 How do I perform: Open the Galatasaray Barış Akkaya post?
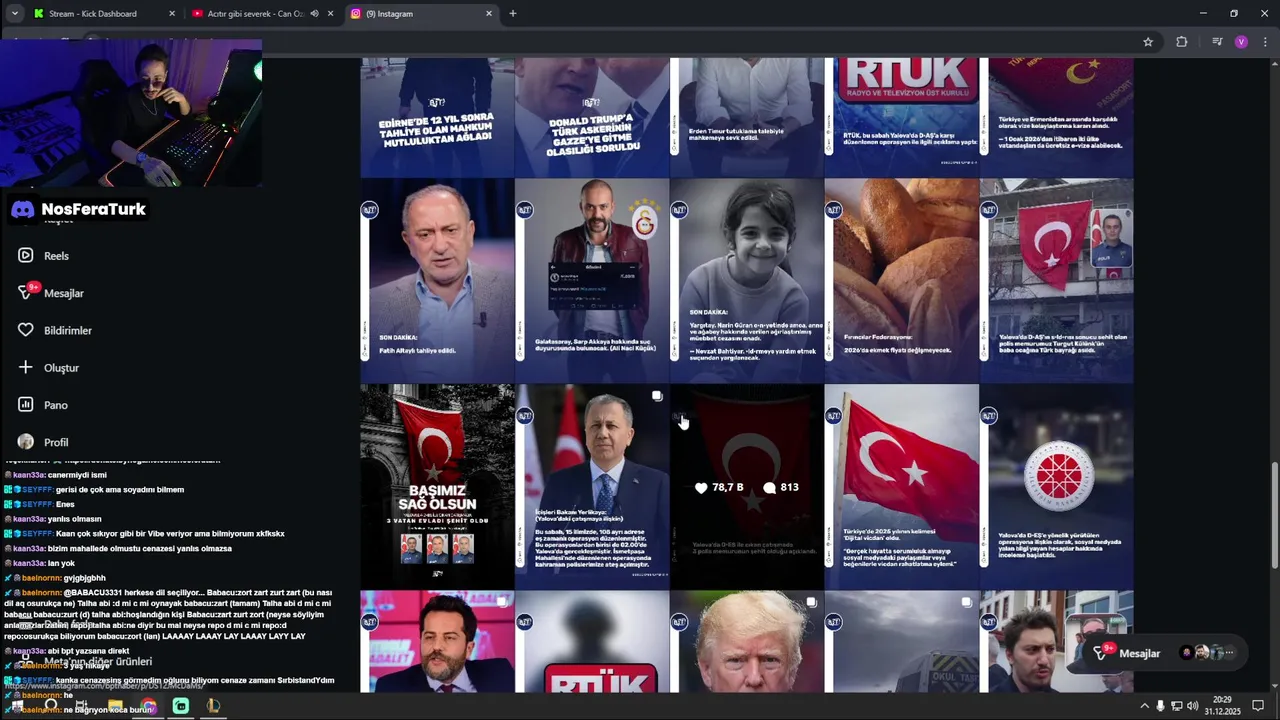click(592, 281)
